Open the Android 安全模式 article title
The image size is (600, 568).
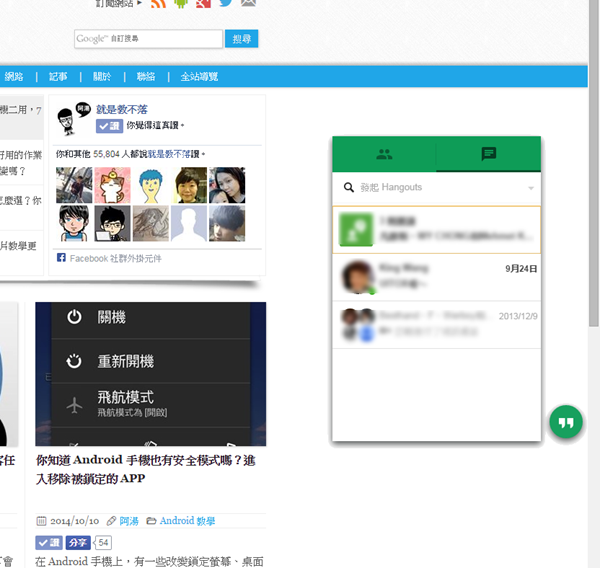pyautogui.click(x=146, y=469)
